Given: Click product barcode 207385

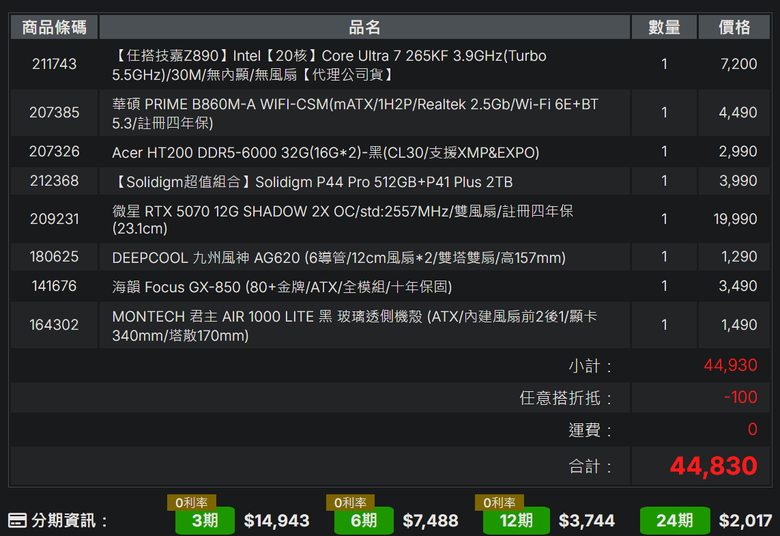Looking at the screenshot, I should click(54, 112).
